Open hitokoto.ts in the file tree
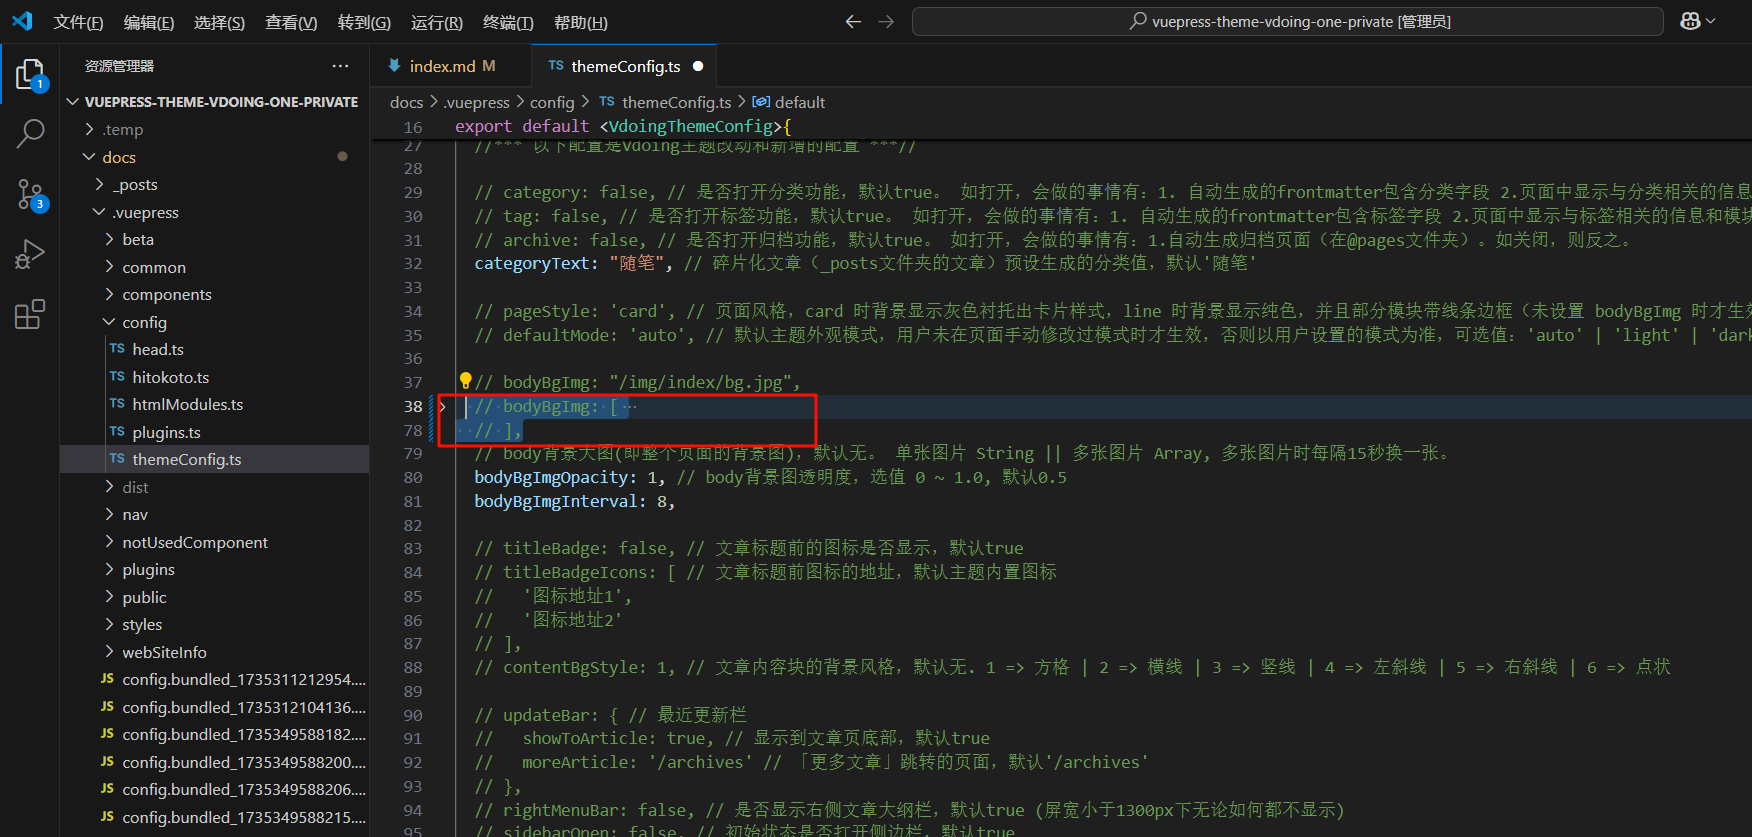Viewport: 1752px width, 837px height. click(x=215, y=377)
